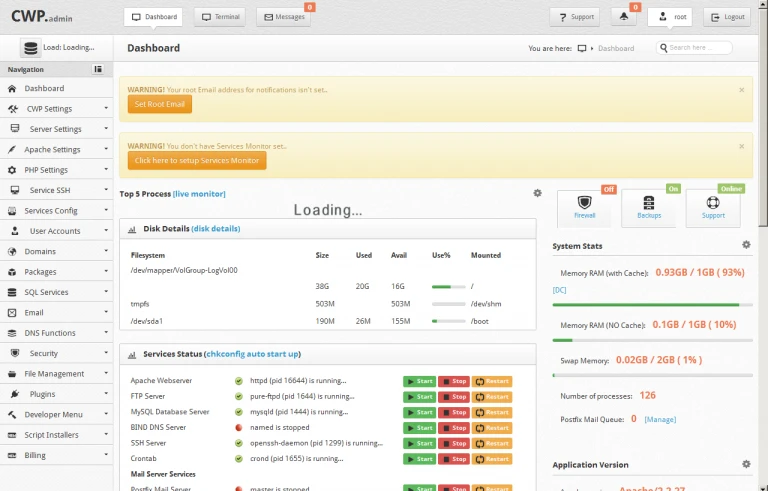Click Memory RAM NO Cache progress bar
Screen dimensions: 768x491
click(x=652, y=340)
